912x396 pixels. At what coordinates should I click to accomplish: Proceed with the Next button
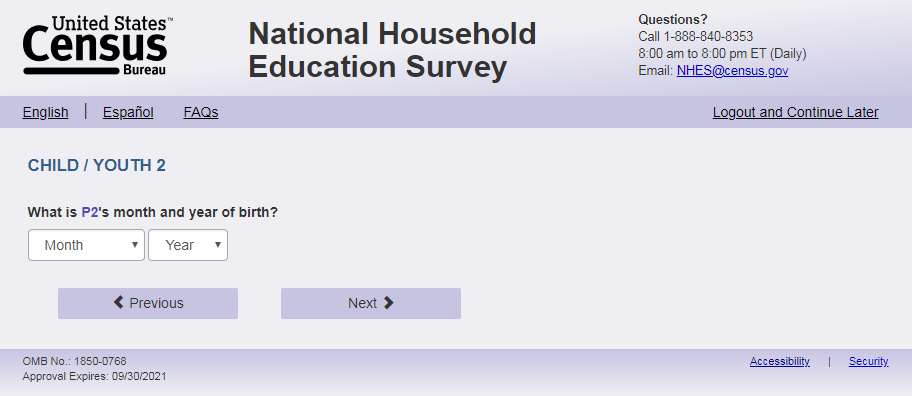[371, 303]
